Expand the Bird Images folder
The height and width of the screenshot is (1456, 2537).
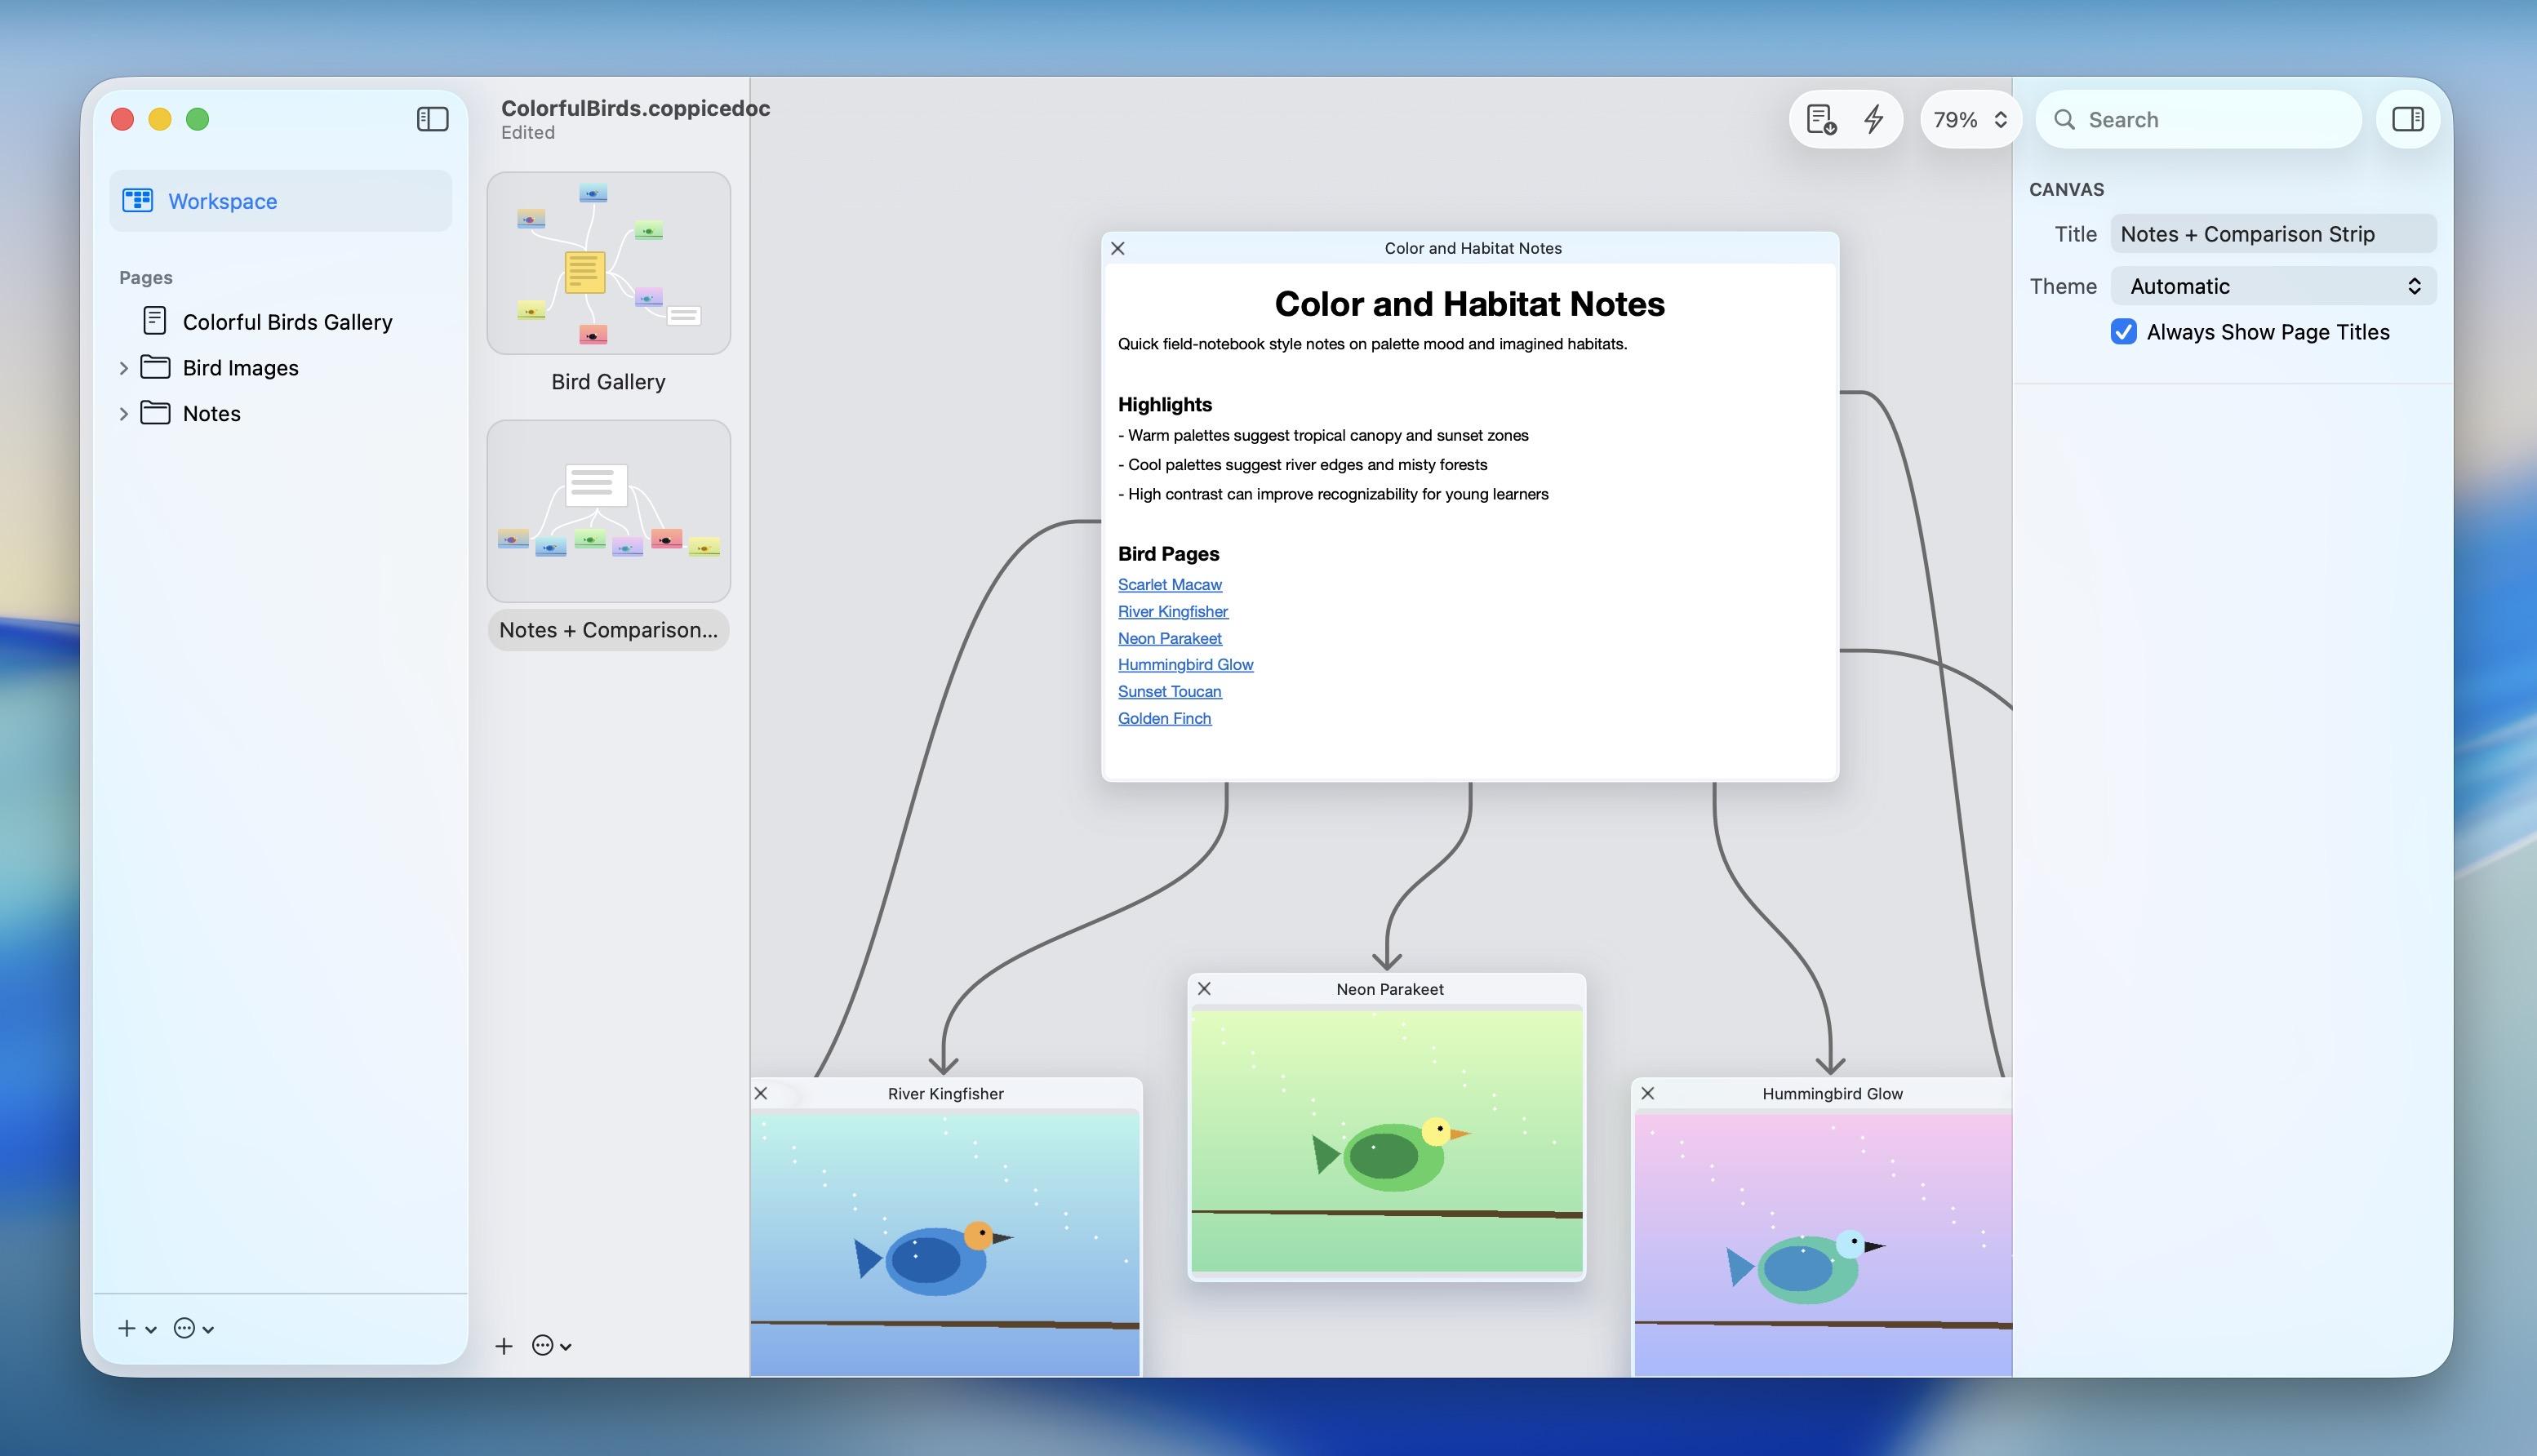[x=123, y=368]
